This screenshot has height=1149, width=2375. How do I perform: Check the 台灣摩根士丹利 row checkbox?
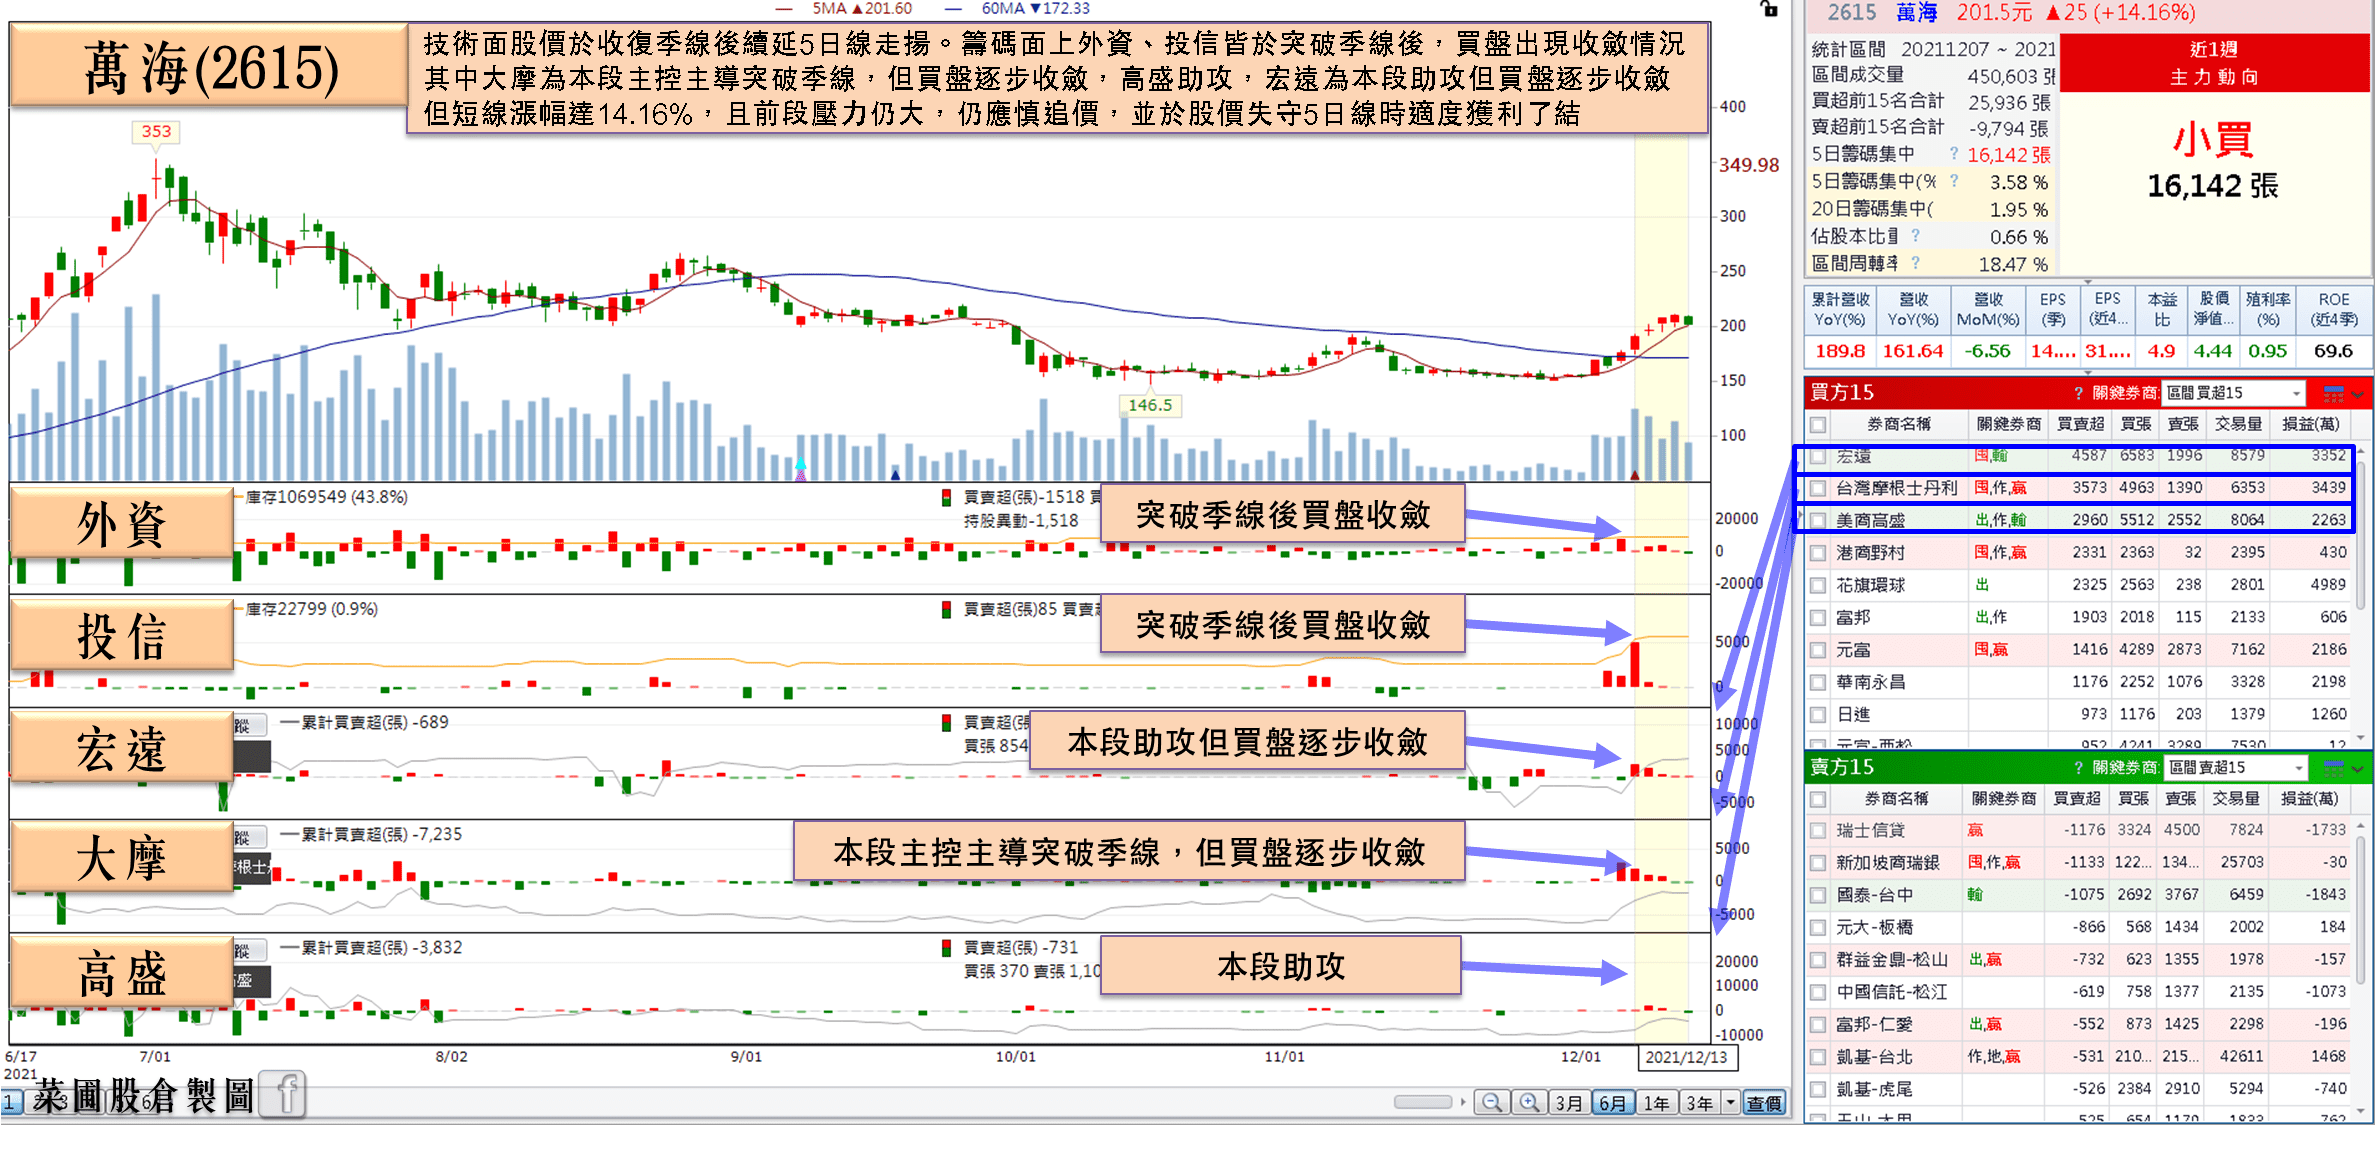point(1818,488)
